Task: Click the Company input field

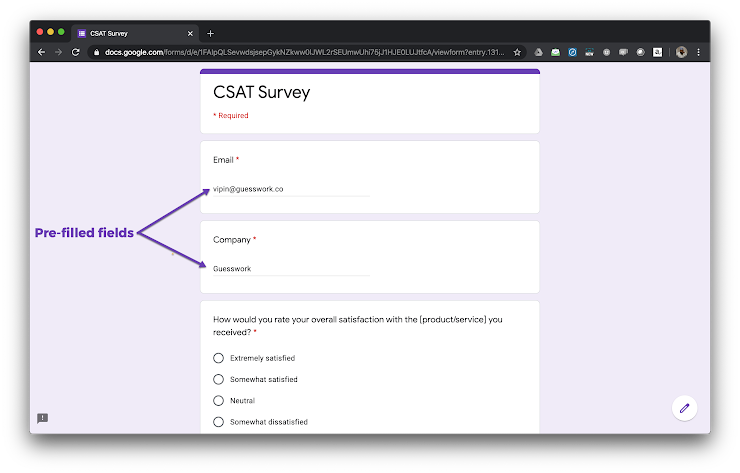Action: click(x=291, y=268)
